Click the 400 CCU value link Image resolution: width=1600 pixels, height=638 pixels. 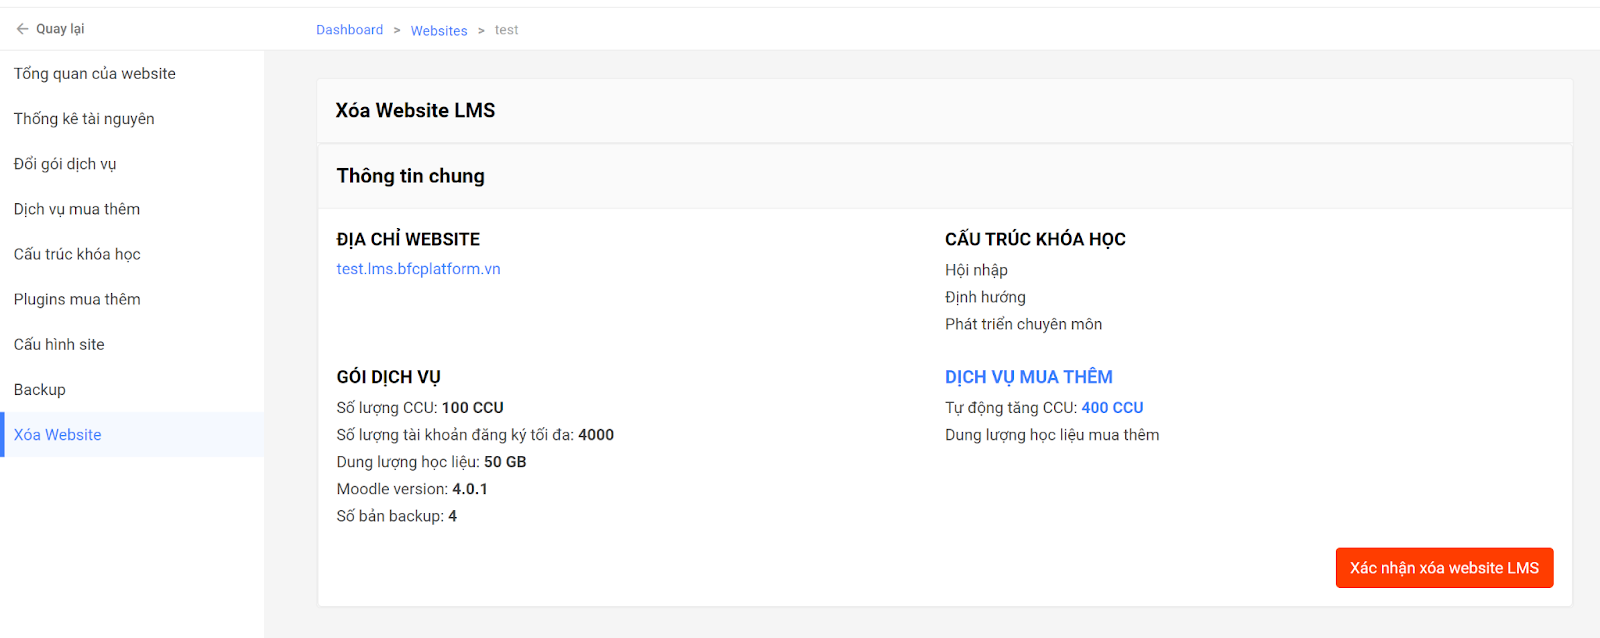[x=1112, y=408]
